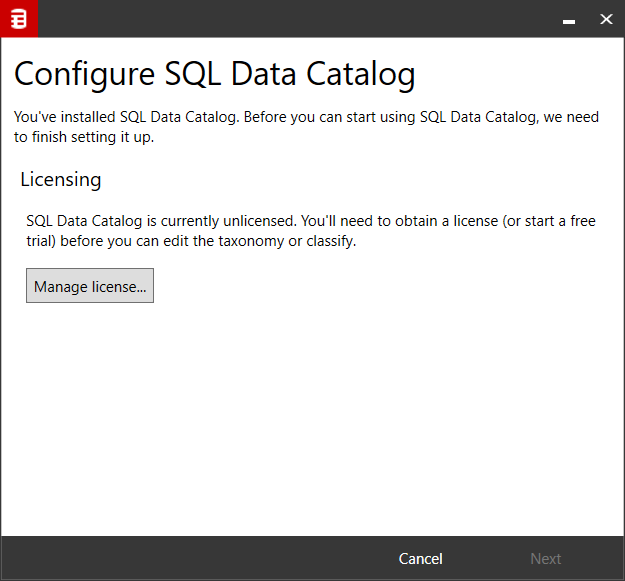
Task: Click the red Redgate logo icon
Action: [18, 18]
